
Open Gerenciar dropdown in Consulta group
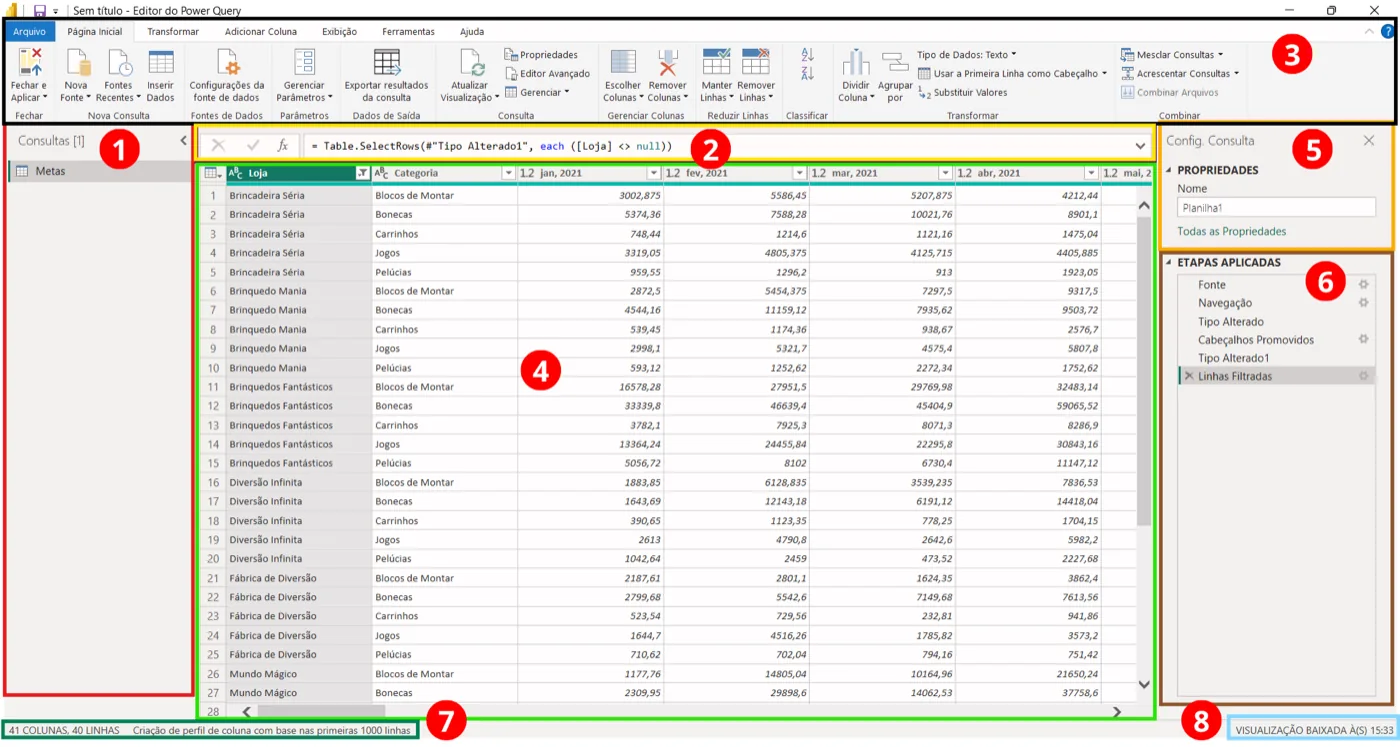(537, 92)
